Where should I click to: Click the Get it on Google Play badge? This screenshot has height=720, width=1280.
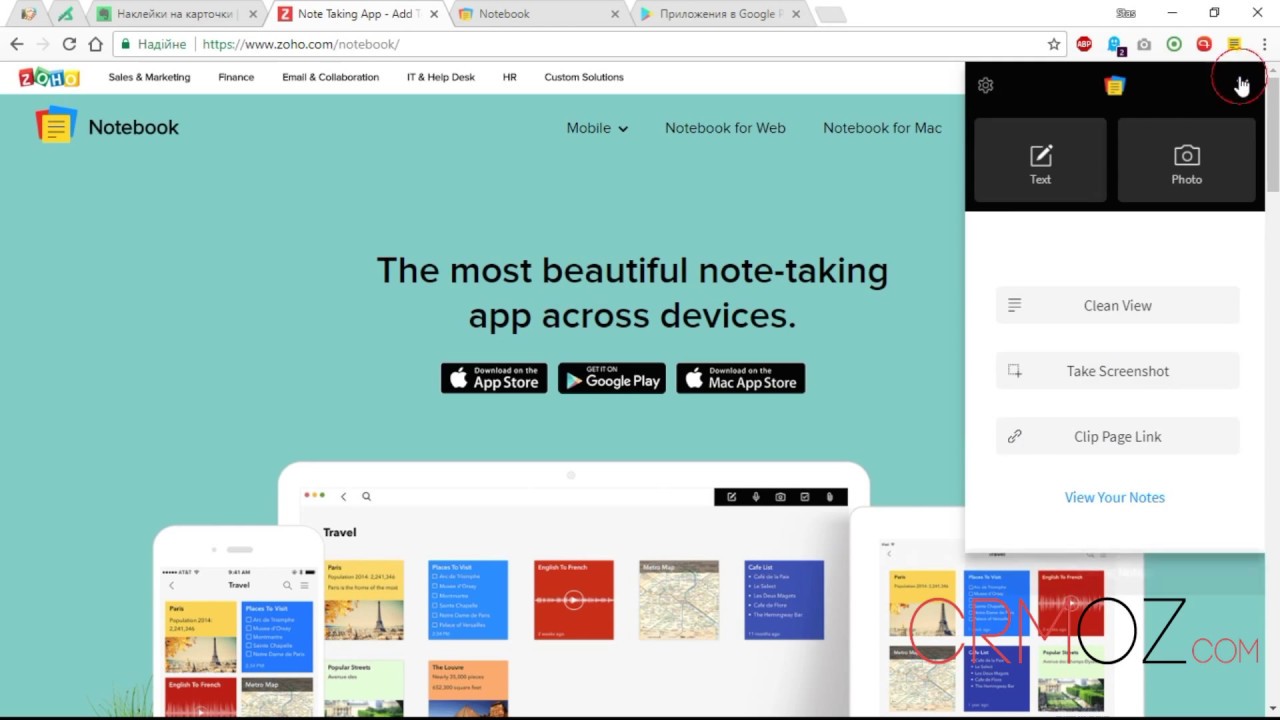click(611, 378)
